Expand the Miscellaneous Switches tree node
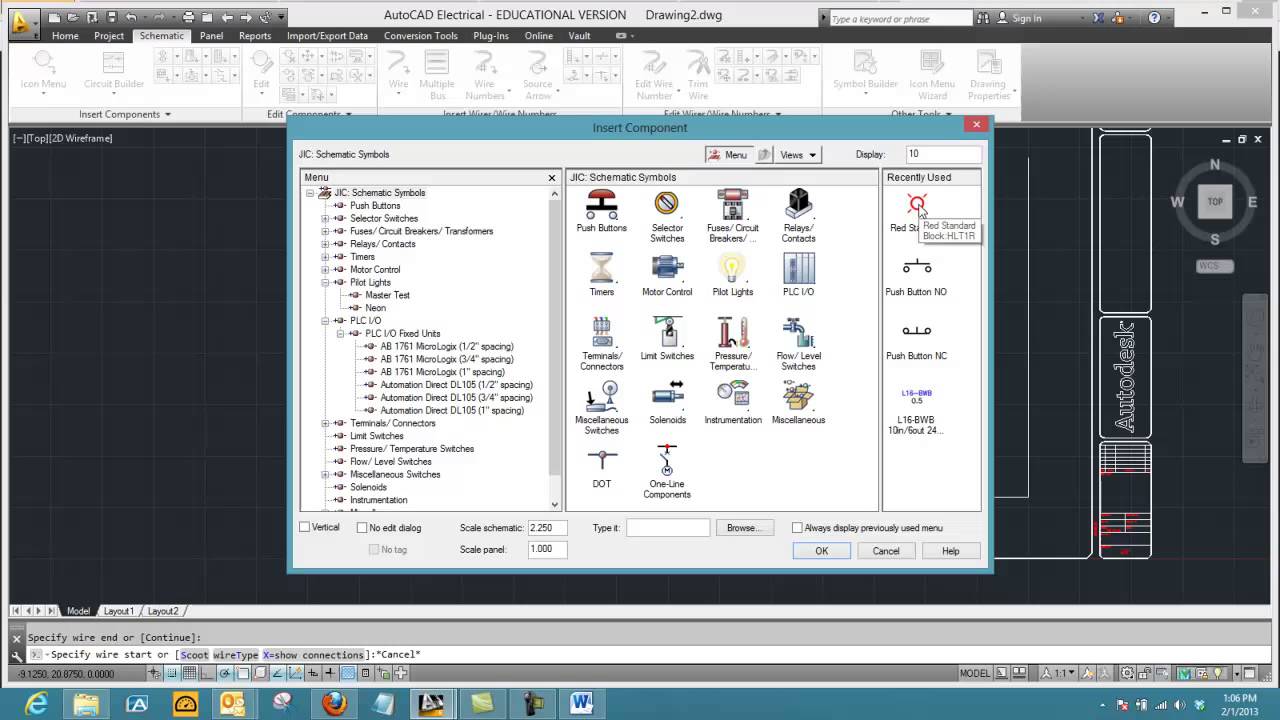The height and width of the screenshot is (720, 1280). [325, 474]
